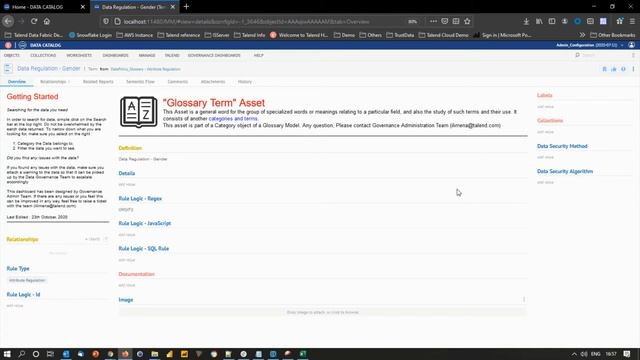The image size is (640, 360).
Task: Click the info icon in the page header
Action: point(623,69)
